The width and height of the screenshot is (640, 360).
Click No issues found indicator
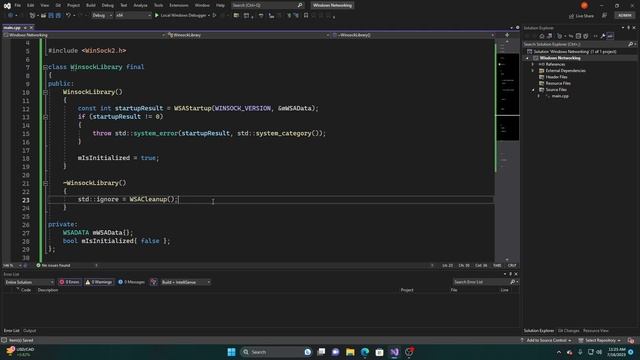pyautogui.click(x=53, y=265)
